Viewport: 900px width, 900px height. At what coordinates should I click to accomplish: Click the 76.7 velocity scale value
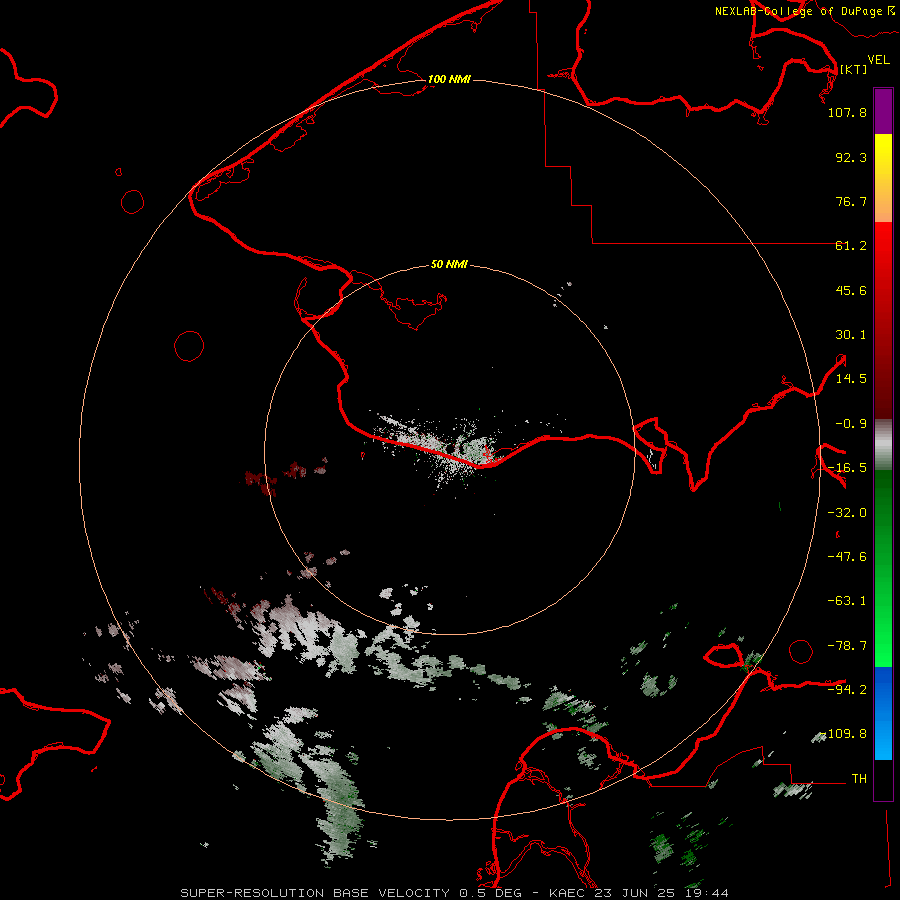[851, 201]
